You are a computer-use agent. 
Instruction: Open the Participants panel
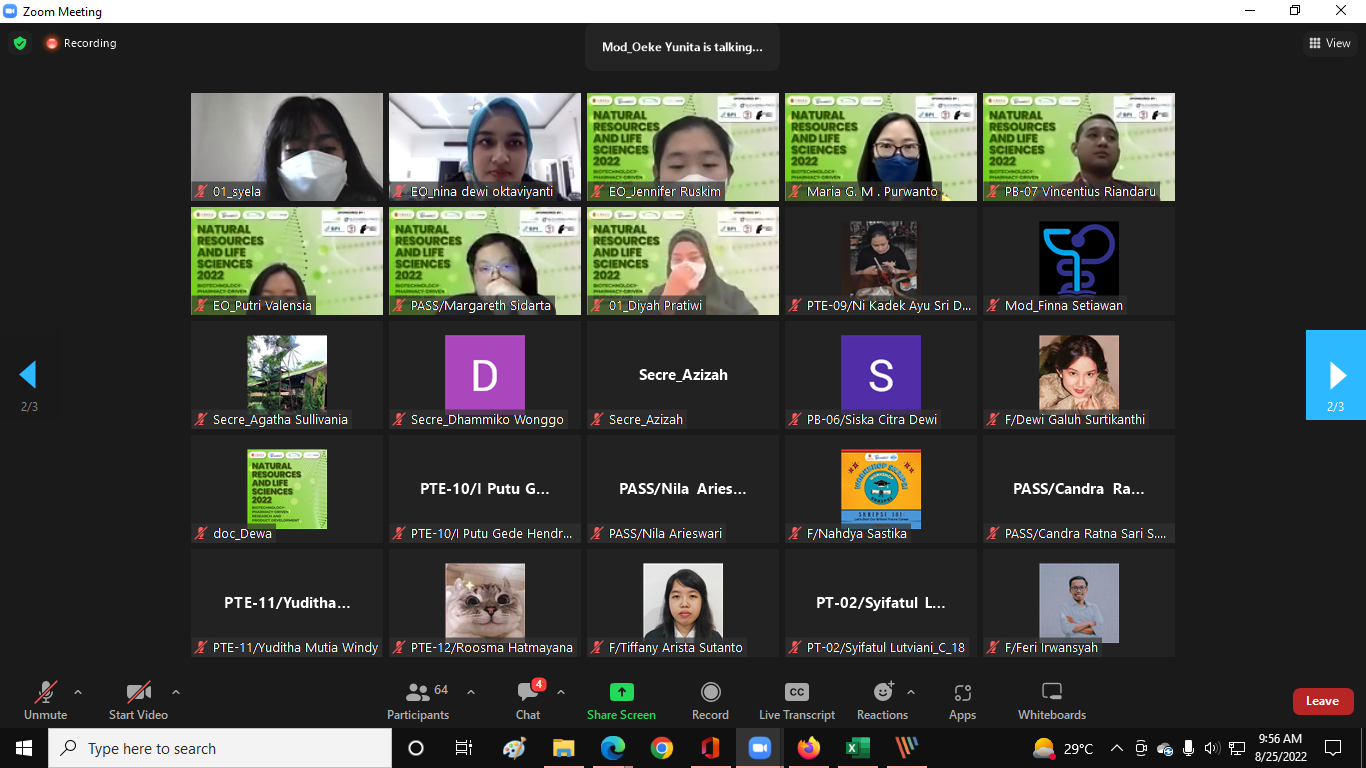click(x=418, y=700)
